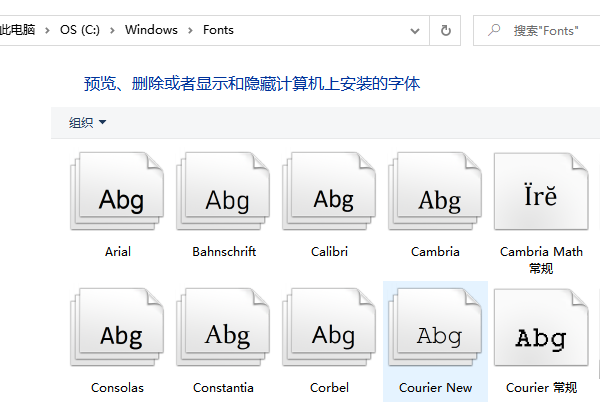Refresh the Fonts folder view
Image resolution: width=600 pixels, height=410 pixels.
point(445,30)
